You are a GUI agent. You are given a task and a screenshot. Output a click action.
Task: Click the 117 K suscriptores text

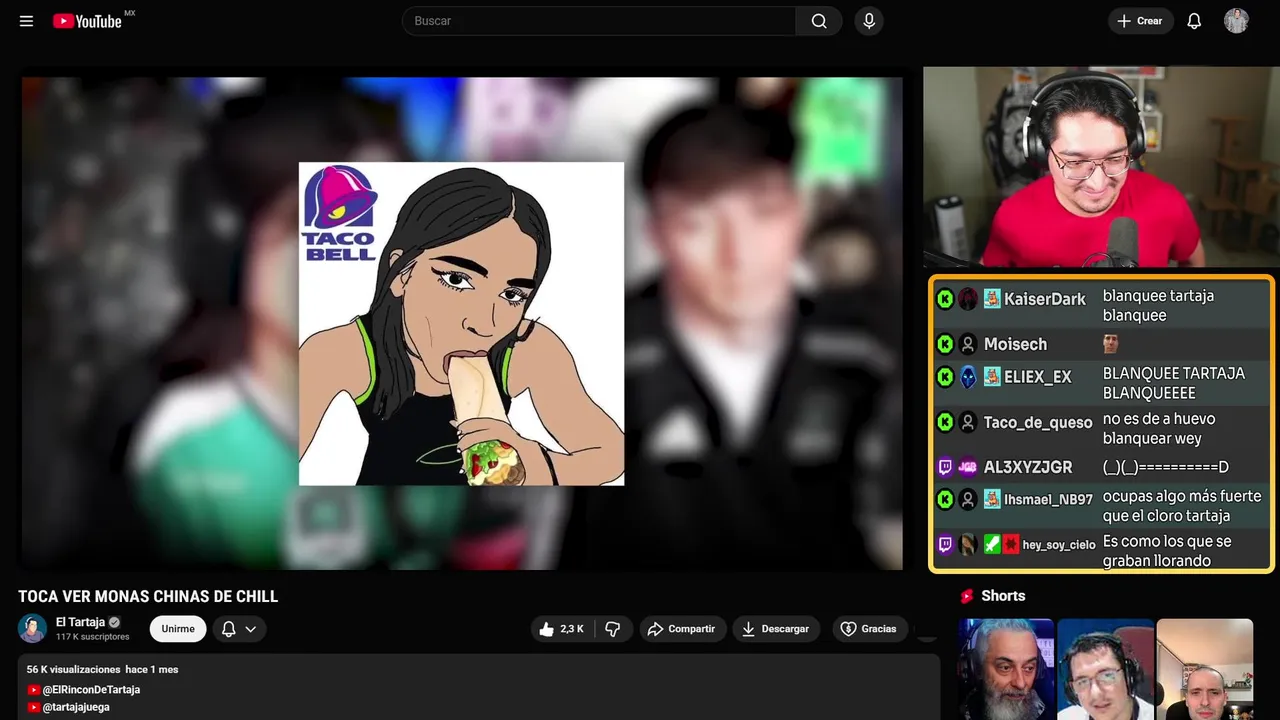point(93,637)
